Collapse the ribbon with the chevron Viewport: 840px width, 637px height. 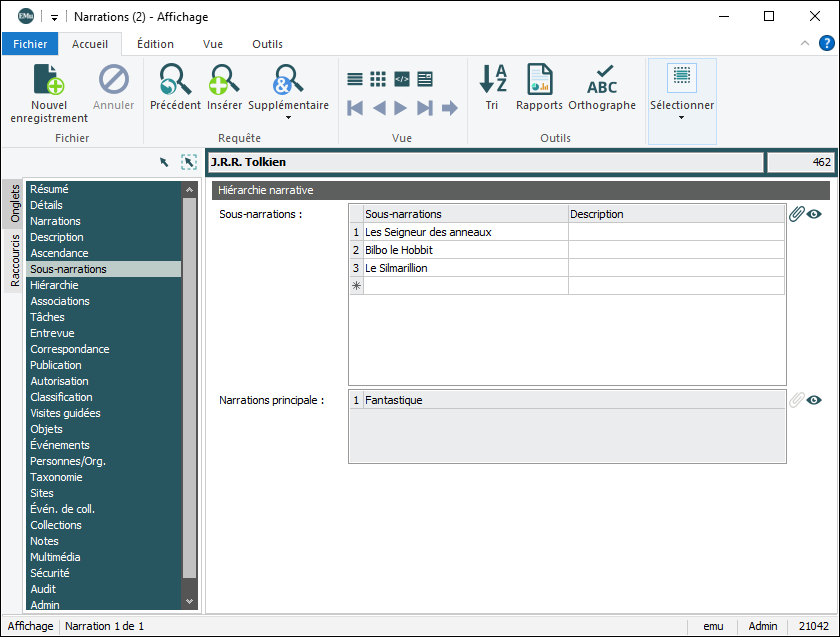click(805, 44)
